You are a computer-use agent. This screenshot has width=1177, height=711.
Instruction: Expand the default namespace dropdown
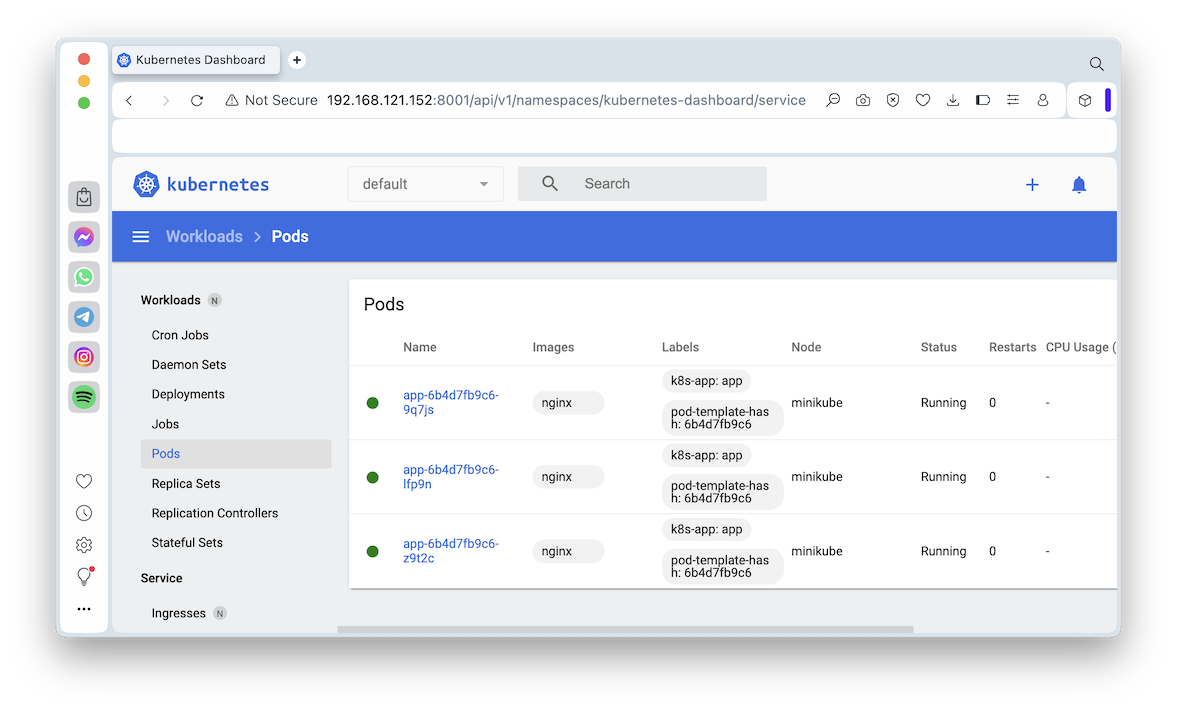(x=425, y=184)
